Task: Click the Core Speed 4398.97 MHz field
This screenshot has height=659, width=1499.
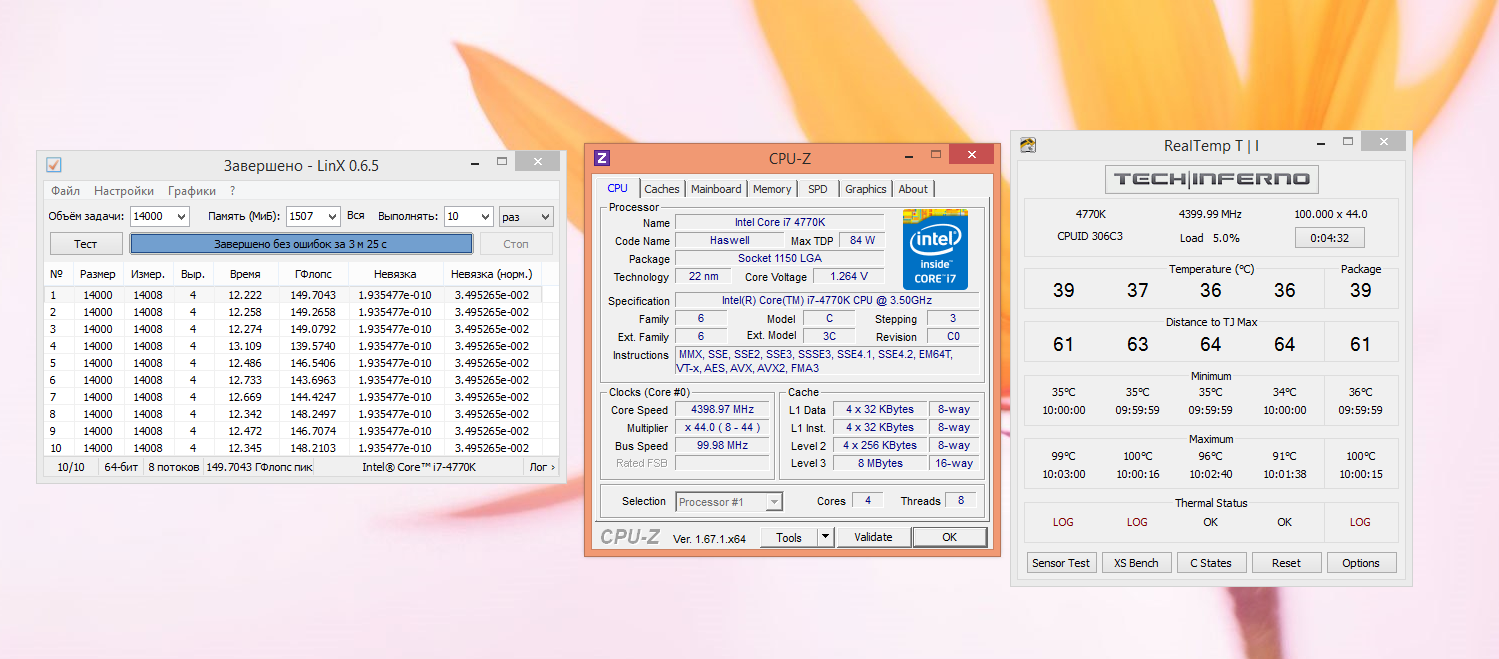Action: point(721,410)
